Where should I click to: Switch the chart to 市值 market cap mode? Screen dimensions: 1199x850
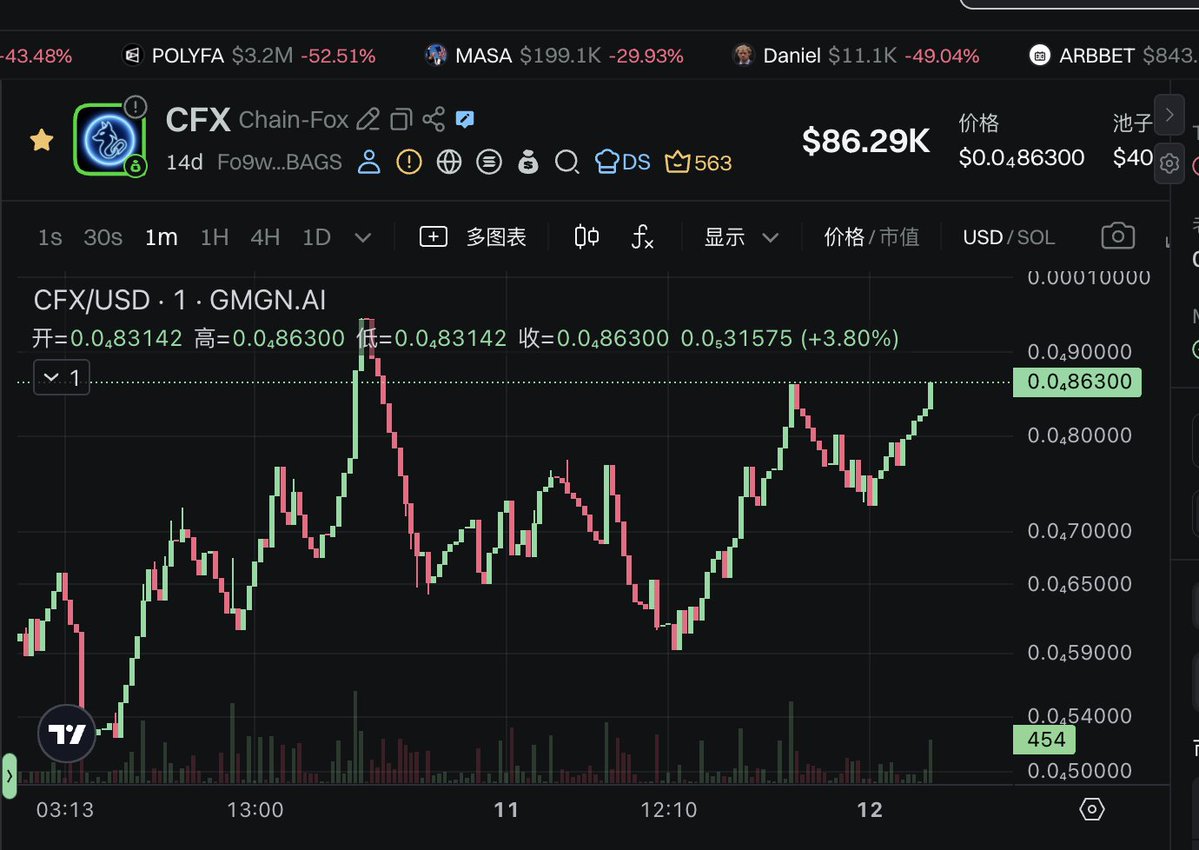click(x=898, y=238)
